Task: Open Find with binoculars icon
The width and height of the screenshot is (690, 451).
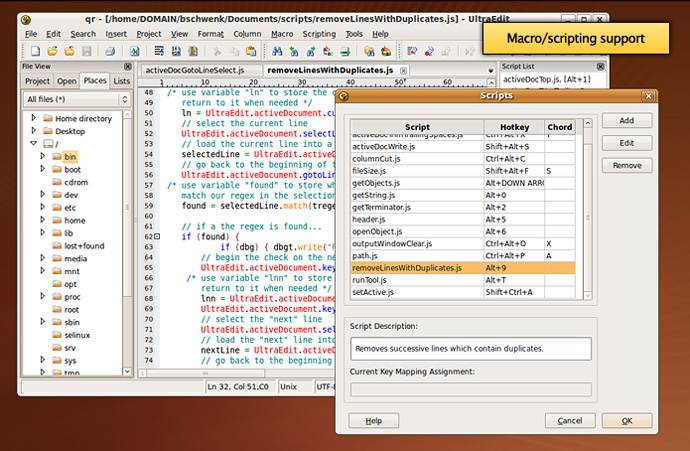Action: coord(277,51)
